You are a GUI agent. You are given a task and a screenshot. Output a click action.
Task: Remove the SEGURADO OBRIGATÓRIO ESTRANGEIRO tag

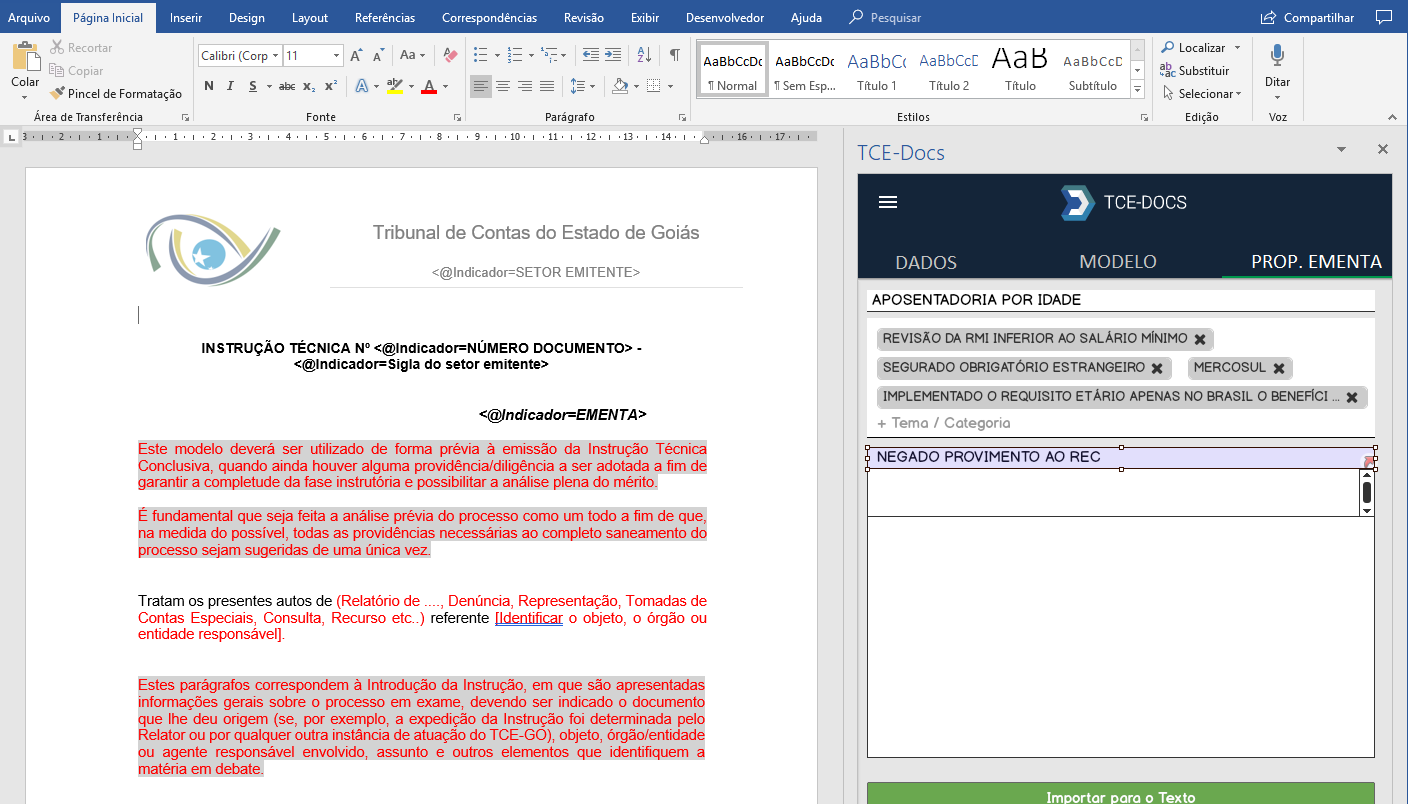[1157, 368]
